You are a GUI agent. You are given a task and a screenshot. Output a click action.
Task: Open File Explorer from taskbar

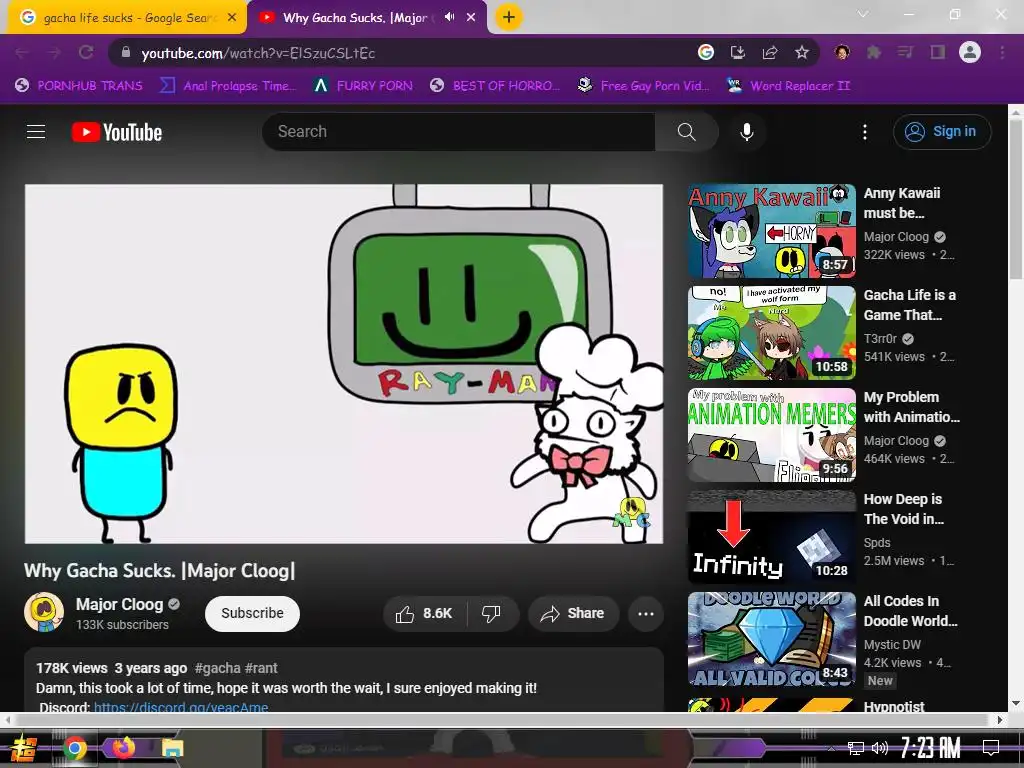point(172,748)
